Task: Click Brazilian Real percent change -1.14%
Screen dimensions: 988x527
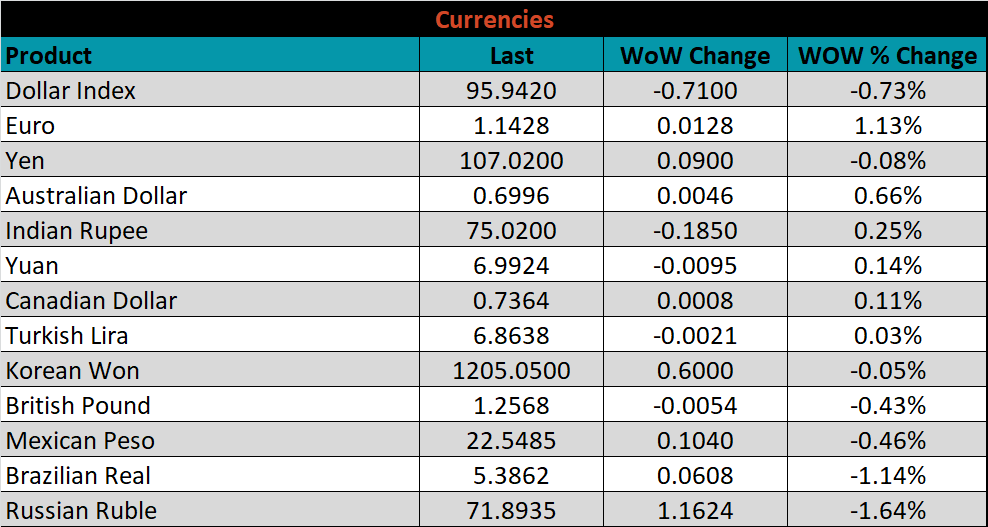Action: click(887, 476)
